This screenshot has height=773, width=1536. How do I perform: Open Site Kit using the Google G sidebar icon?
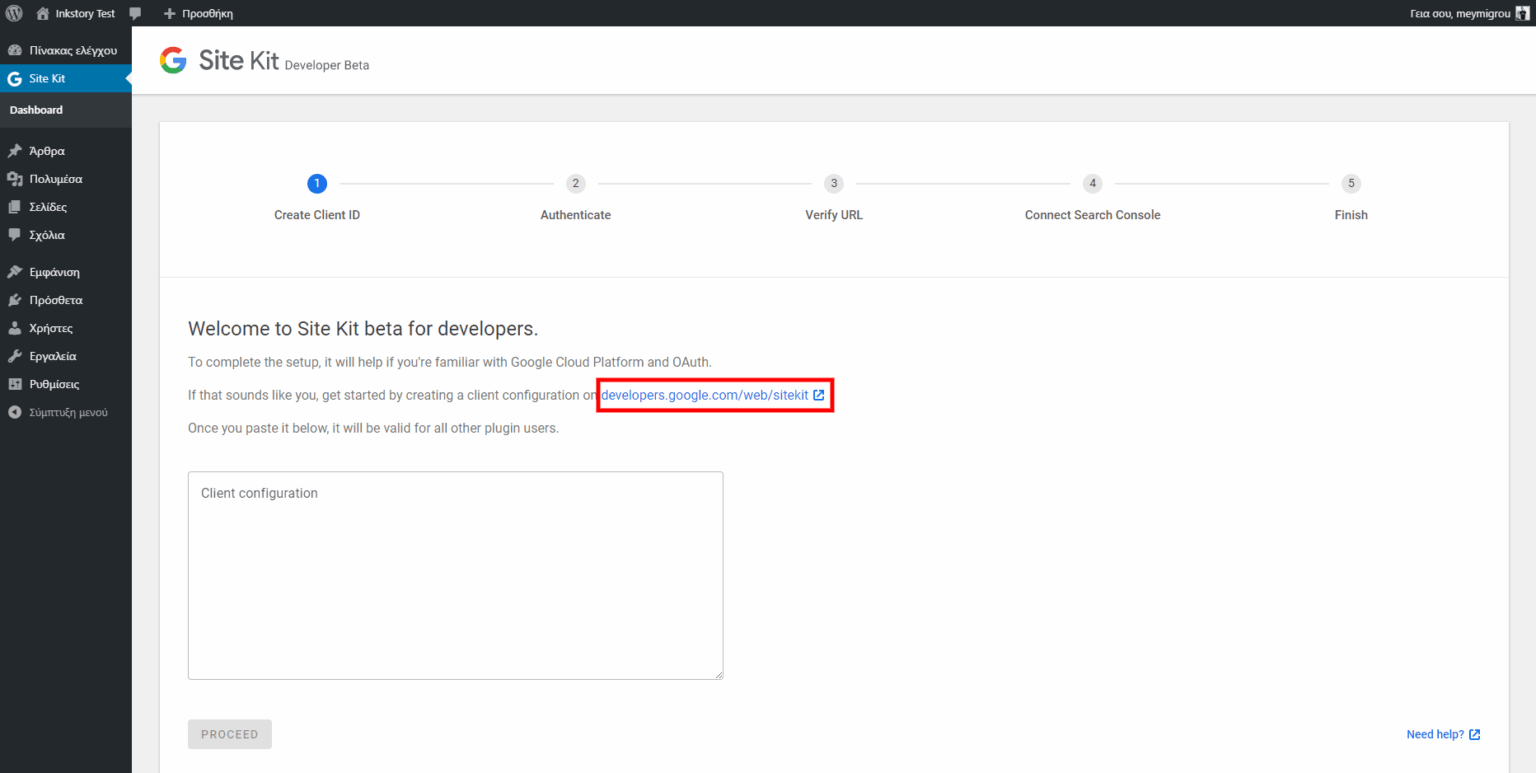coord(14,78)
